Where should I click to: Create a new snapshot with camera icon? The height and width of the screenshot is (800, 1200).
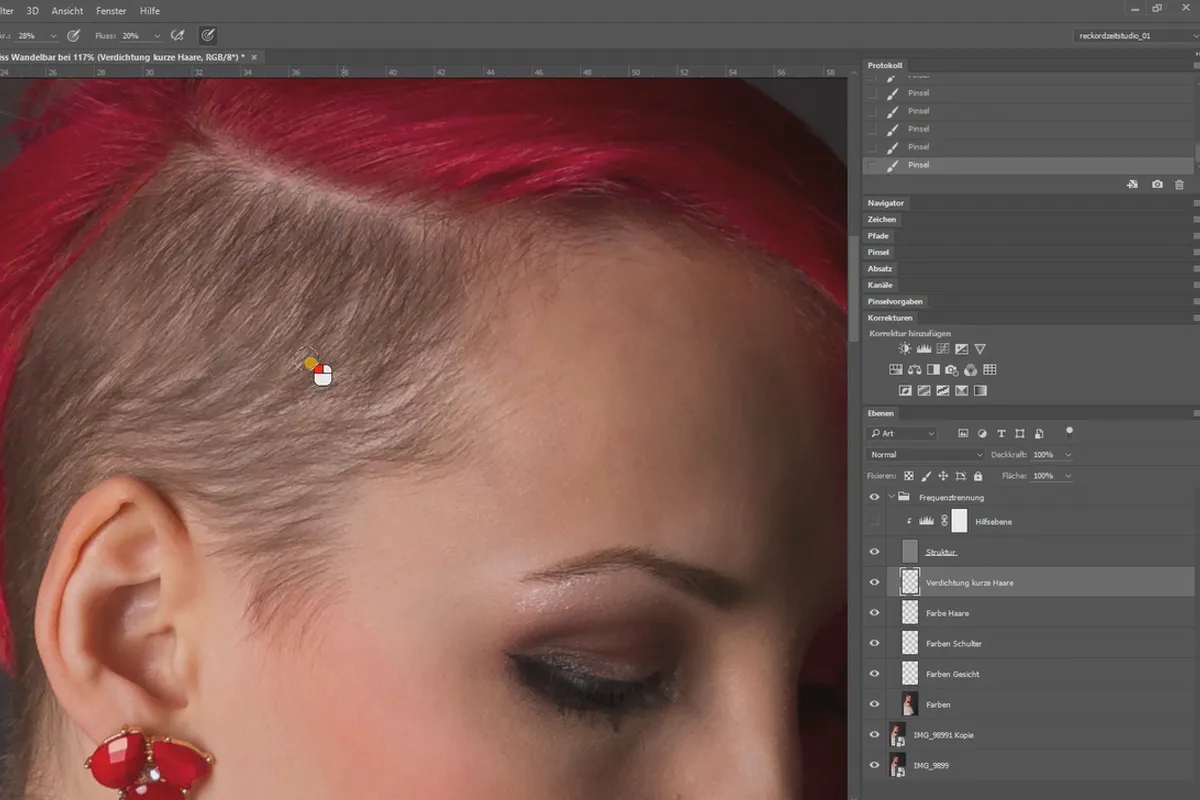[1157, 184]
